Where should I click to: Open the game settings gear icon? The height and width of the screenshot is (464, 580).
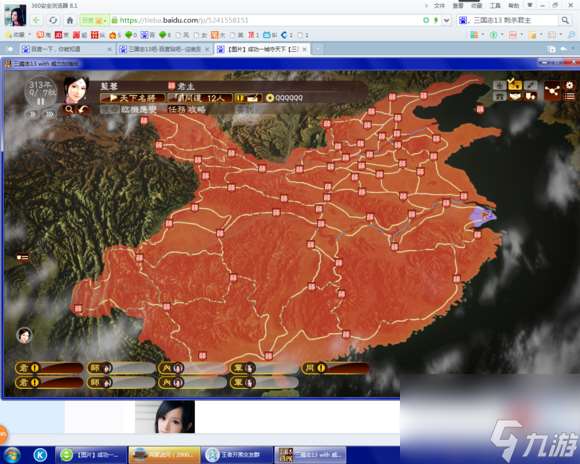coord(569,85)
